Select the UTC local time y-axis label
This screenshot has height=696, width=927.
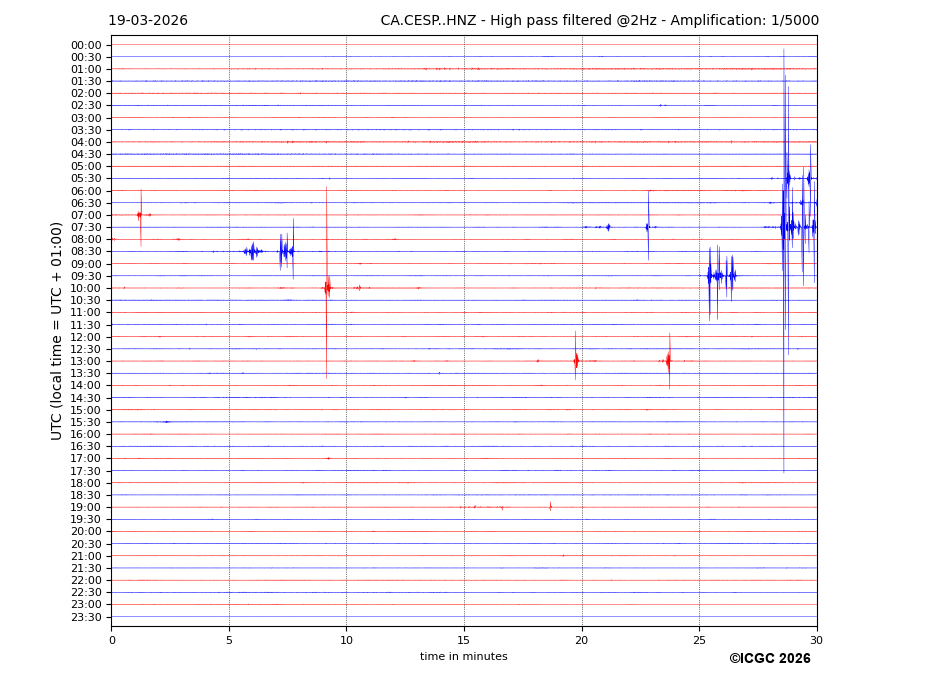tap(58, 331)
